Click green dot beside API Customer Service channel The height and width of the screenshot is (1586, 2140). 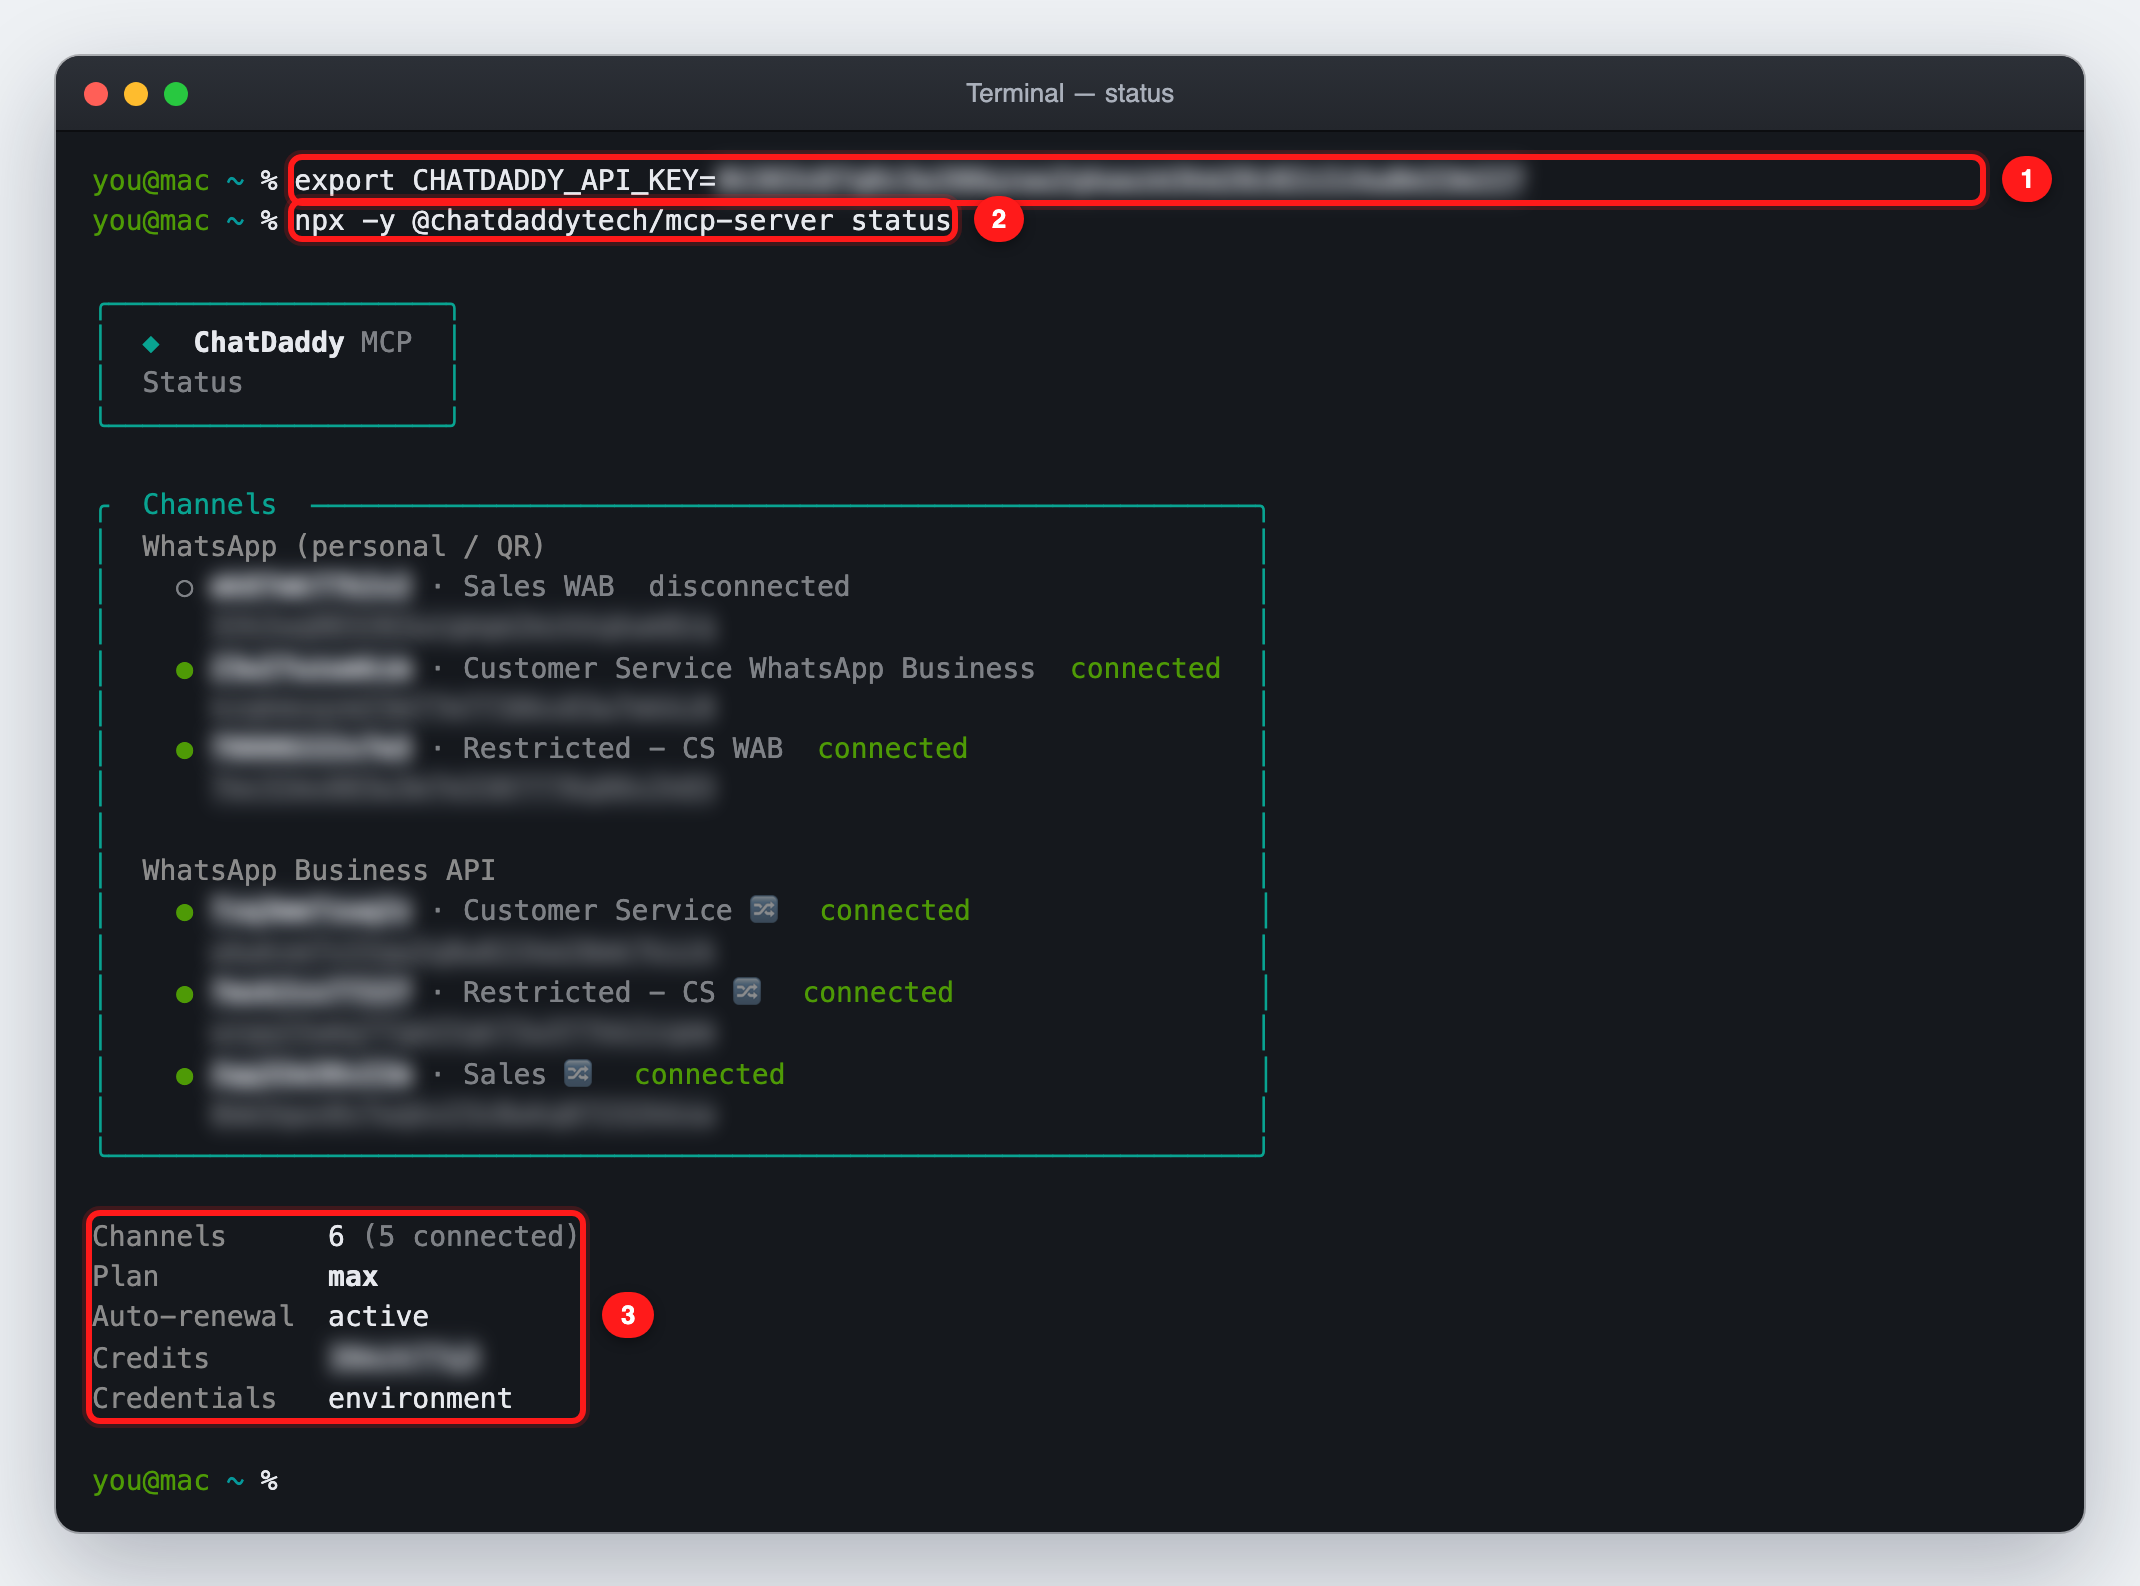click(184, 912)
